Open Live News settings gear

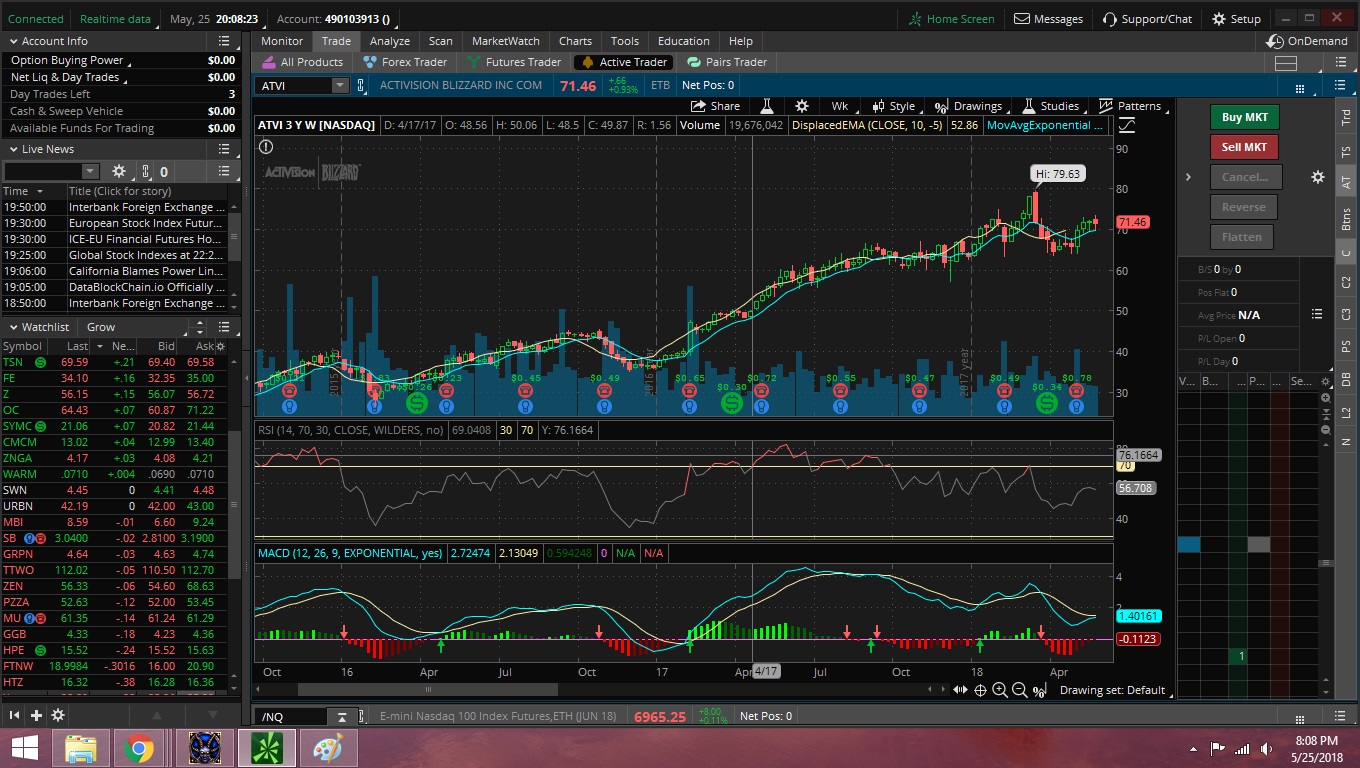tap(118, 171)
